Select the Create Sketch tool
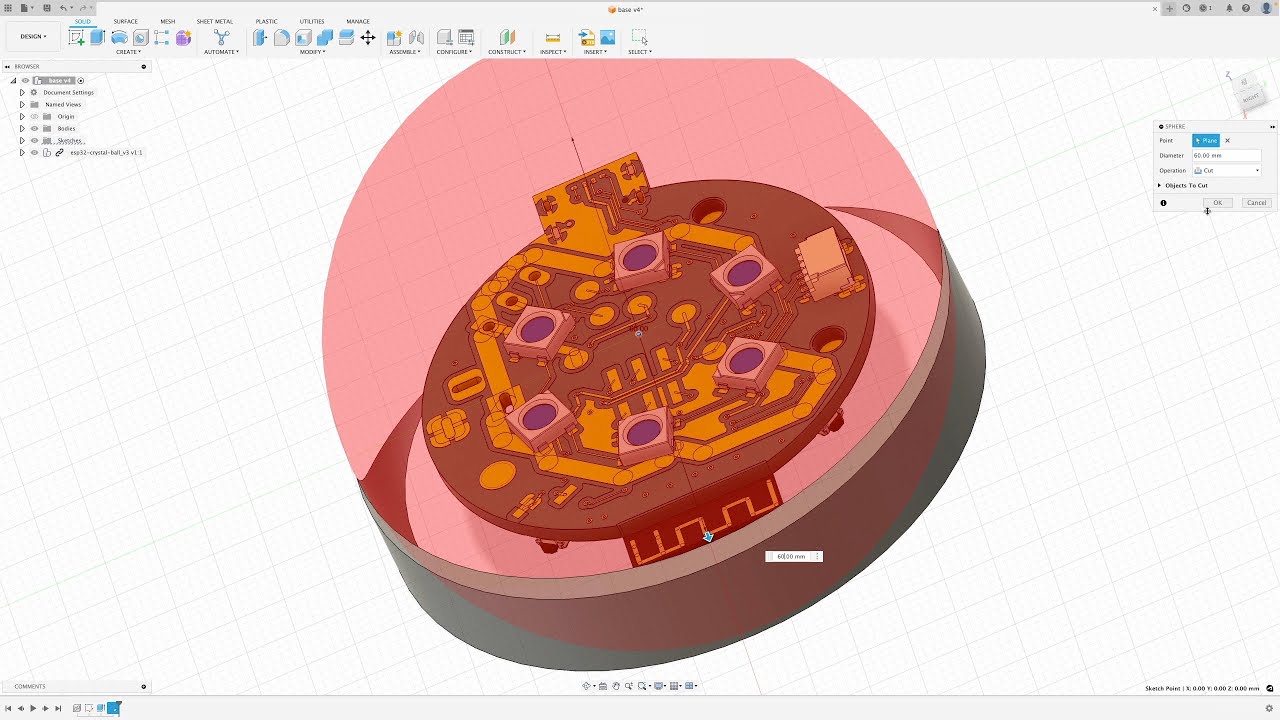Screen dimensions: 1280x720 [x=76, y=37]
